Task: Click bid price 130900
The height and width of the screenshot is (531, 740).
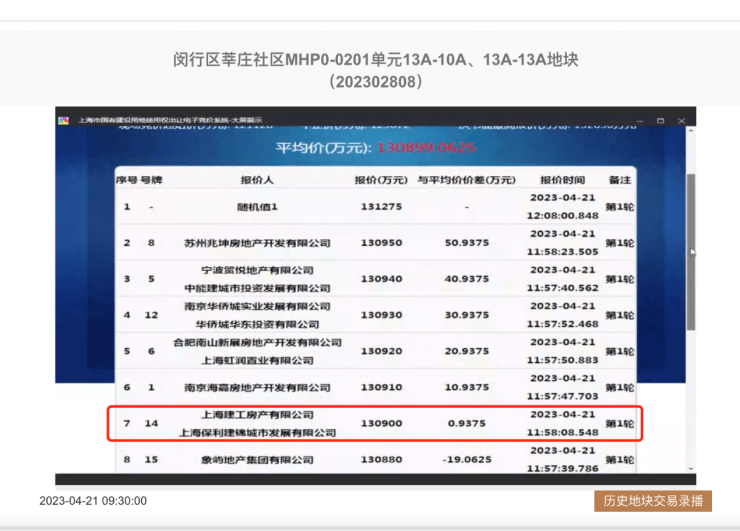Action: pyautogui.click(x=381, y=423)
